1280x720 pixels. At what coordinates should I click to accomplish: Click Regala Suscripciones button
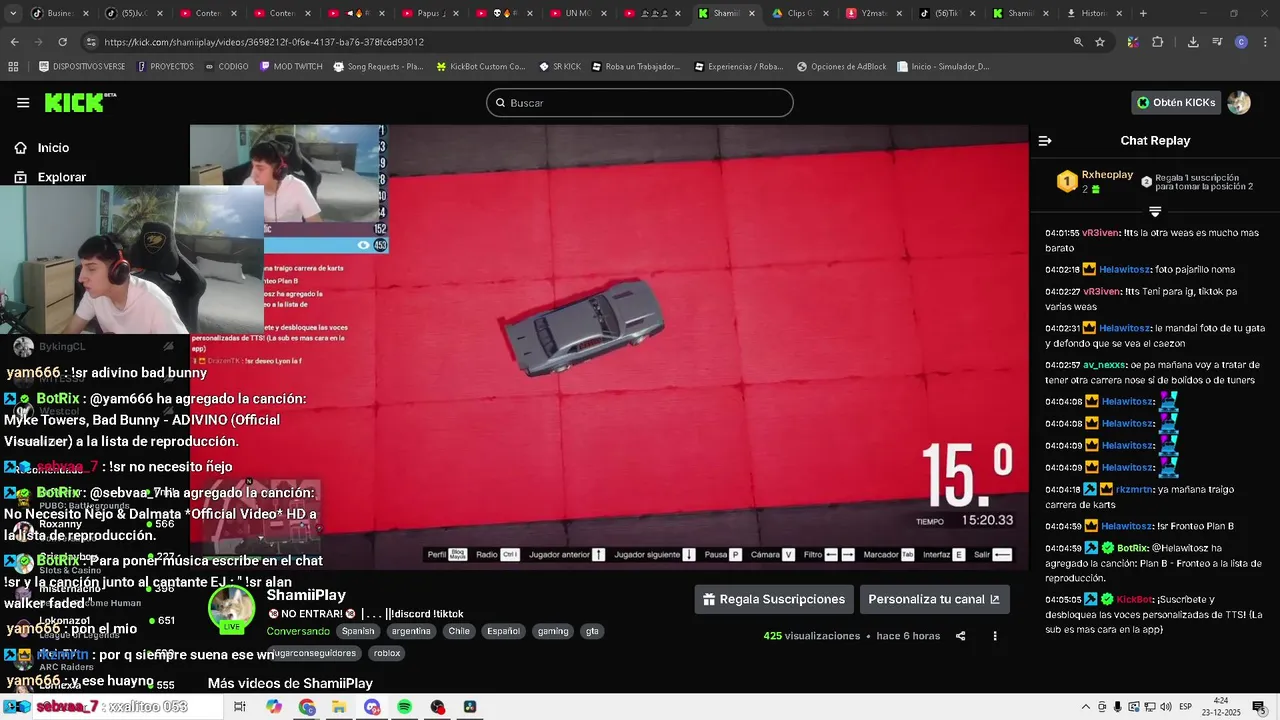tap(774, 599)
